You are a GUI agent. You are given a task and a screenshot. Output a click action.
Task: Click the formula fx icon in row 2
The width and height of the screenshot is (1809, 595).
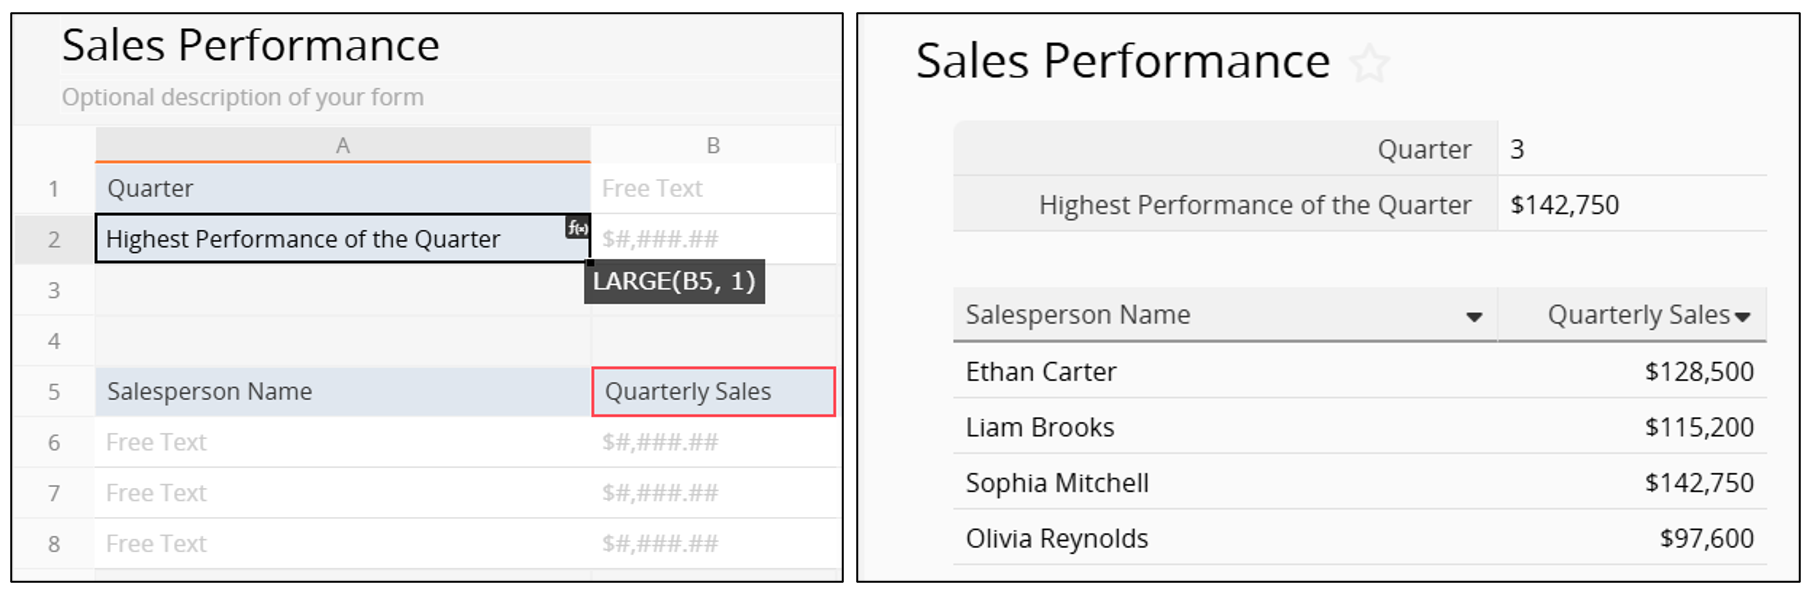tap(577, 228)
